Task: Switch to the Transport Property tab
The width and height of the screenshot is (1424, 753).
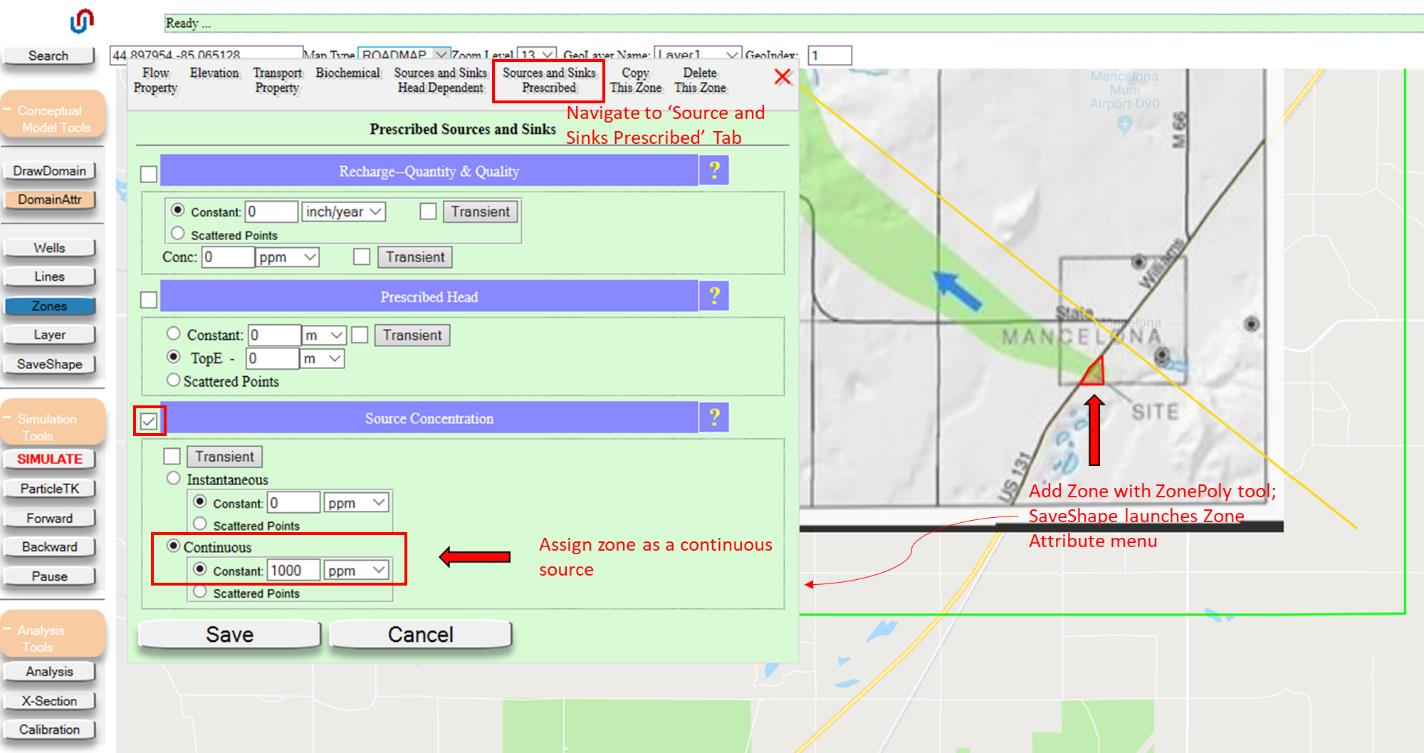Action: pos(277,80)
